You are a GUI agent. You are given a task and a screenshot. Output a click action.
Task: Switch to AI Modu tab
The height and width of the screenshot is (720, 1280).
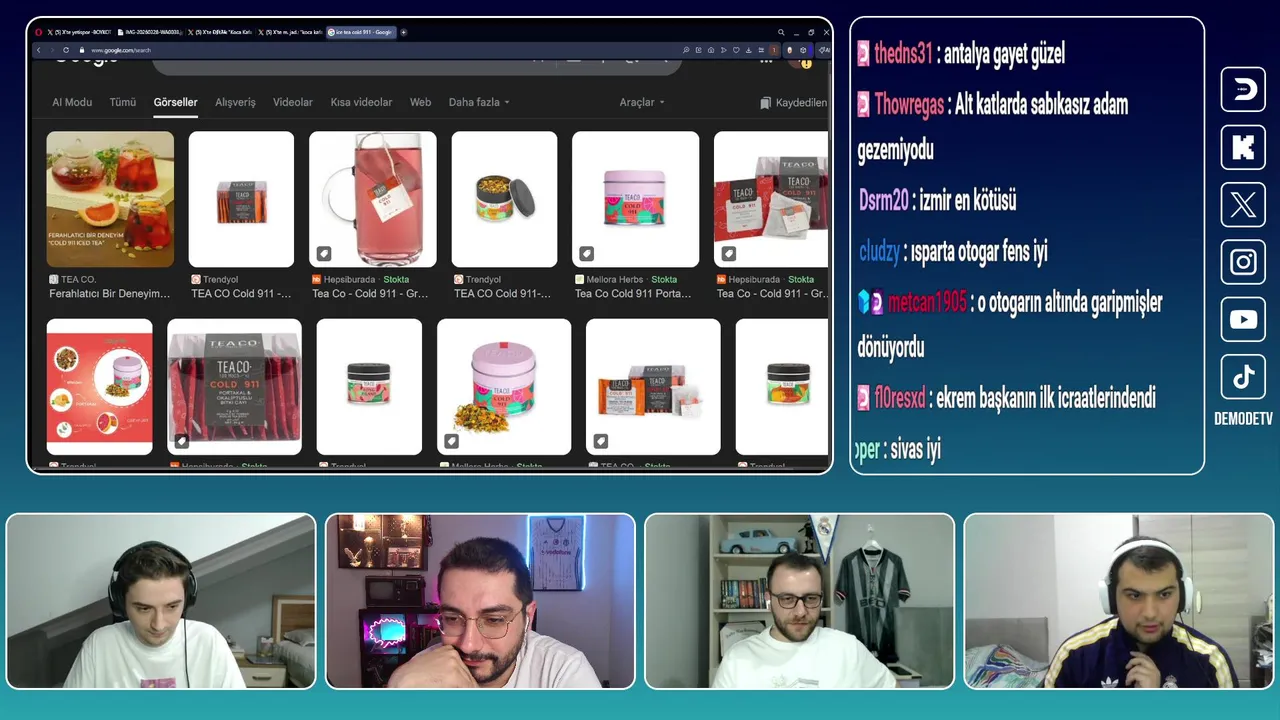72,102
